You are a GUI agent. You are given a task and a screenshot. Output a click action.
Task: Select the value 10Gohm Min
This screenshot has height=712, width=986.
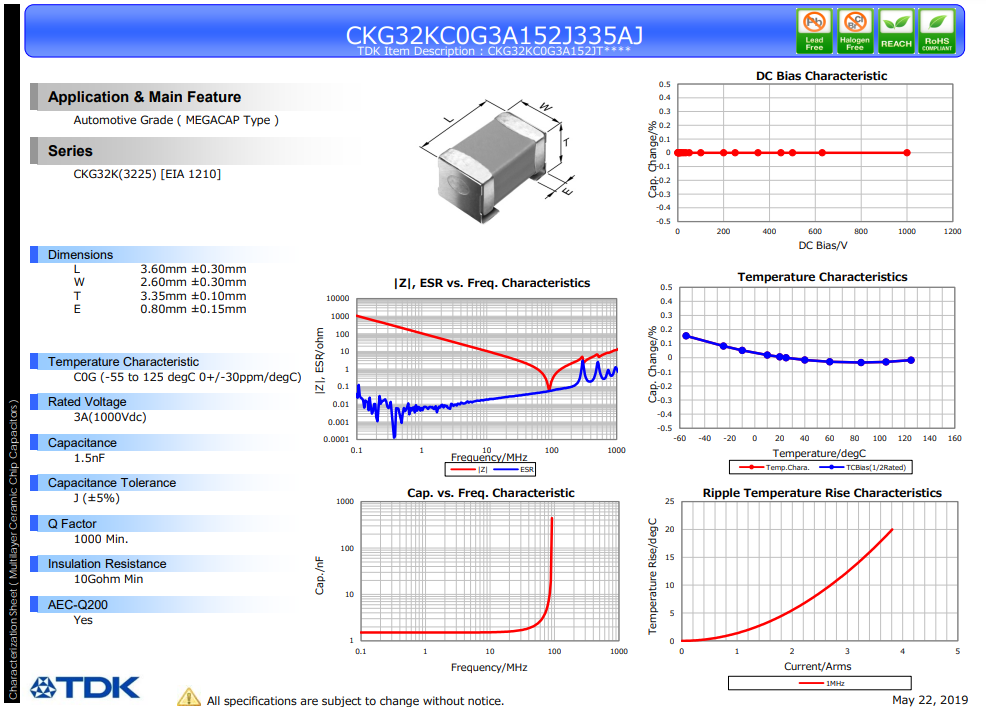[x=108, y=579]
